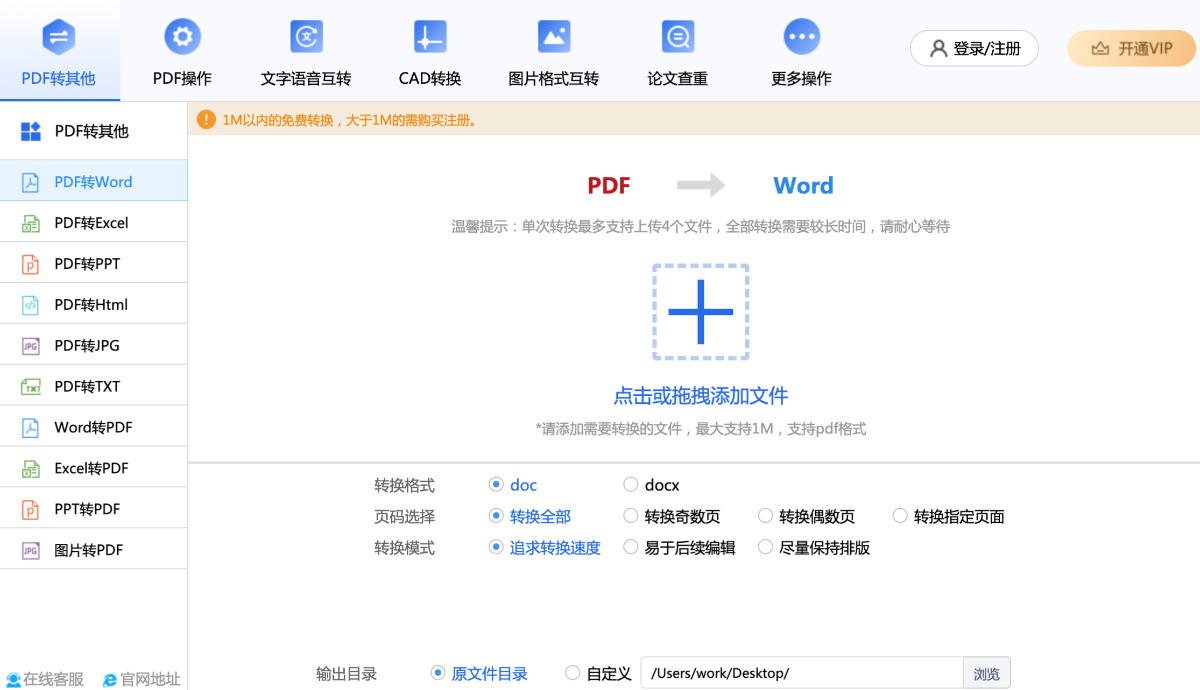Image resolution: width=1200 pixels, height=690 pixels.
Task: Open 更多操作 three-dots icon
Action: (801, 38)
